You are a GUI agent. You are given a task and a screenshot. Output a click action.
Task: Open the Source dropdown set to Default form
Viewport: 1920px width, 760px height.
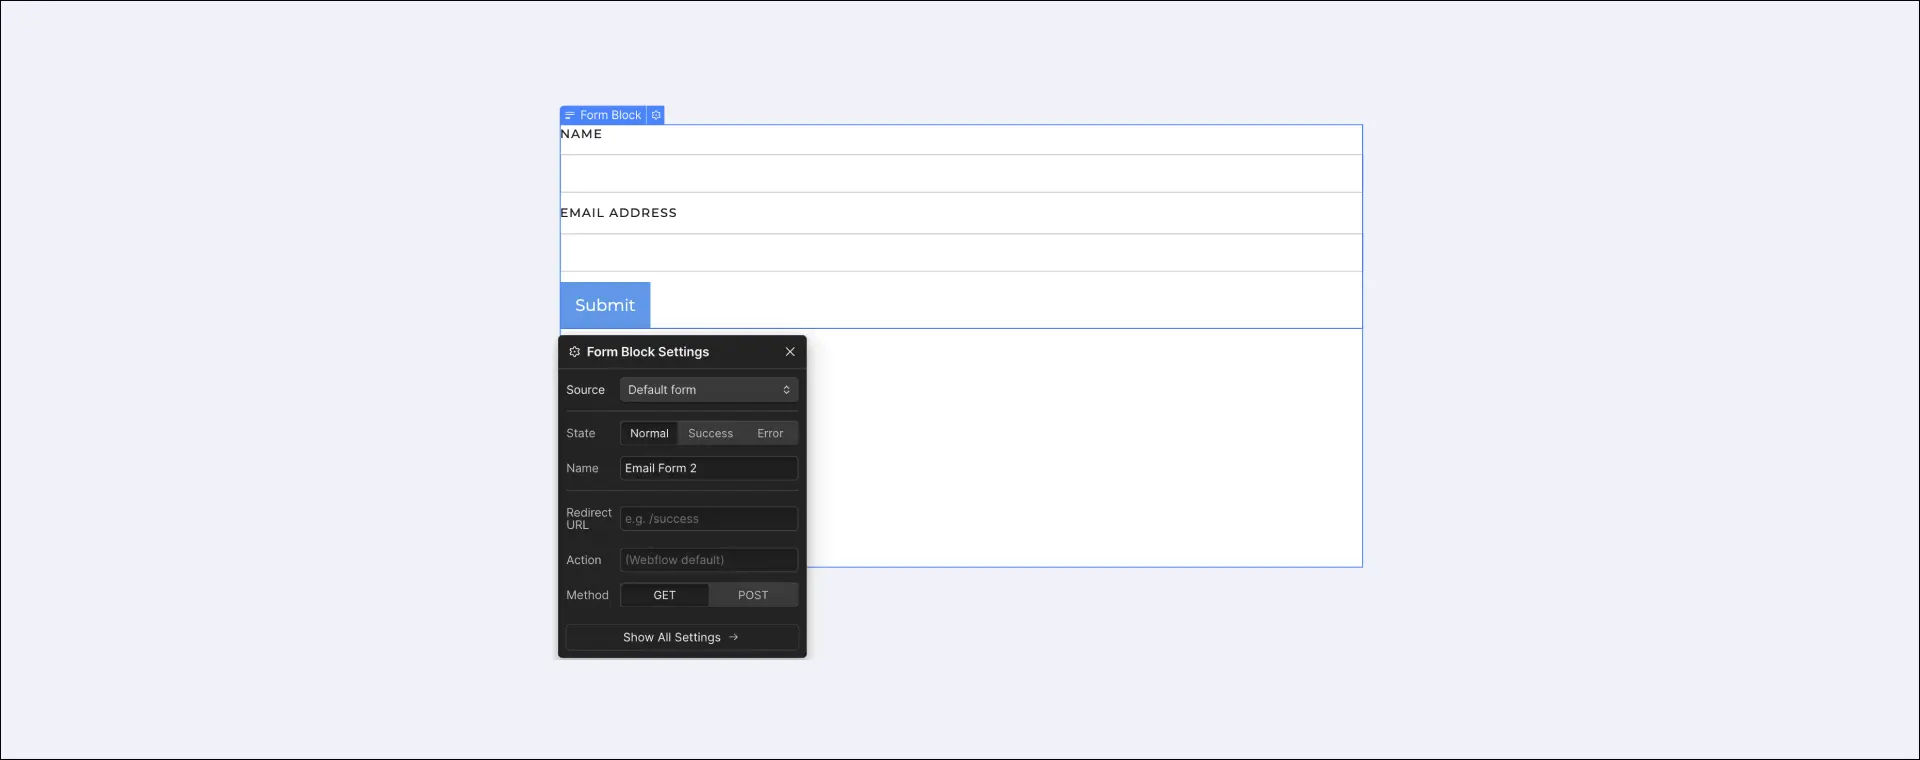coord(709,390)
